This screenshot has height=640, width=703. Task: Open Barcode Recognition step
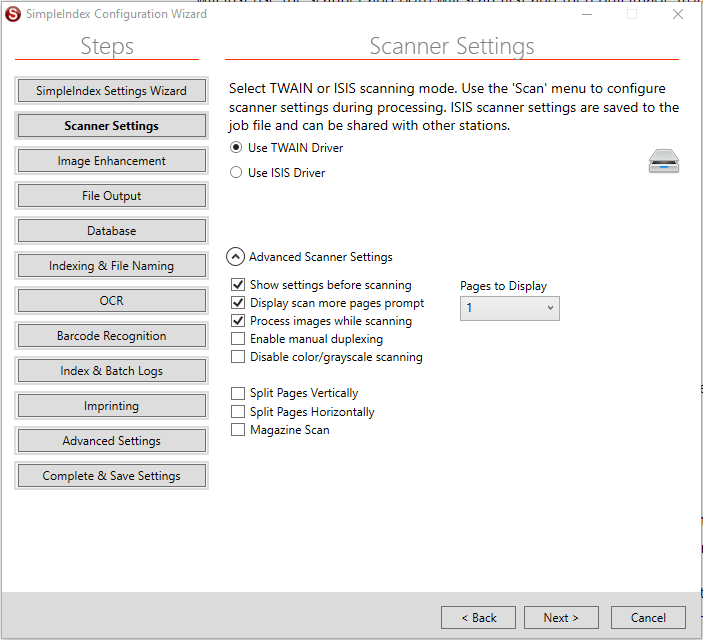tap(112, 335)
